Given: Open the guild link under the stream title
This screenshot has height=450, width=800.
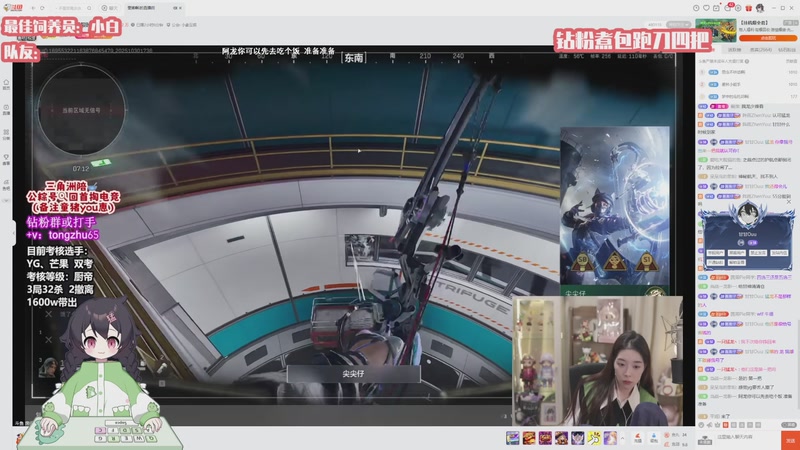Looking at the screenshot, I should [x=182, y=24].
